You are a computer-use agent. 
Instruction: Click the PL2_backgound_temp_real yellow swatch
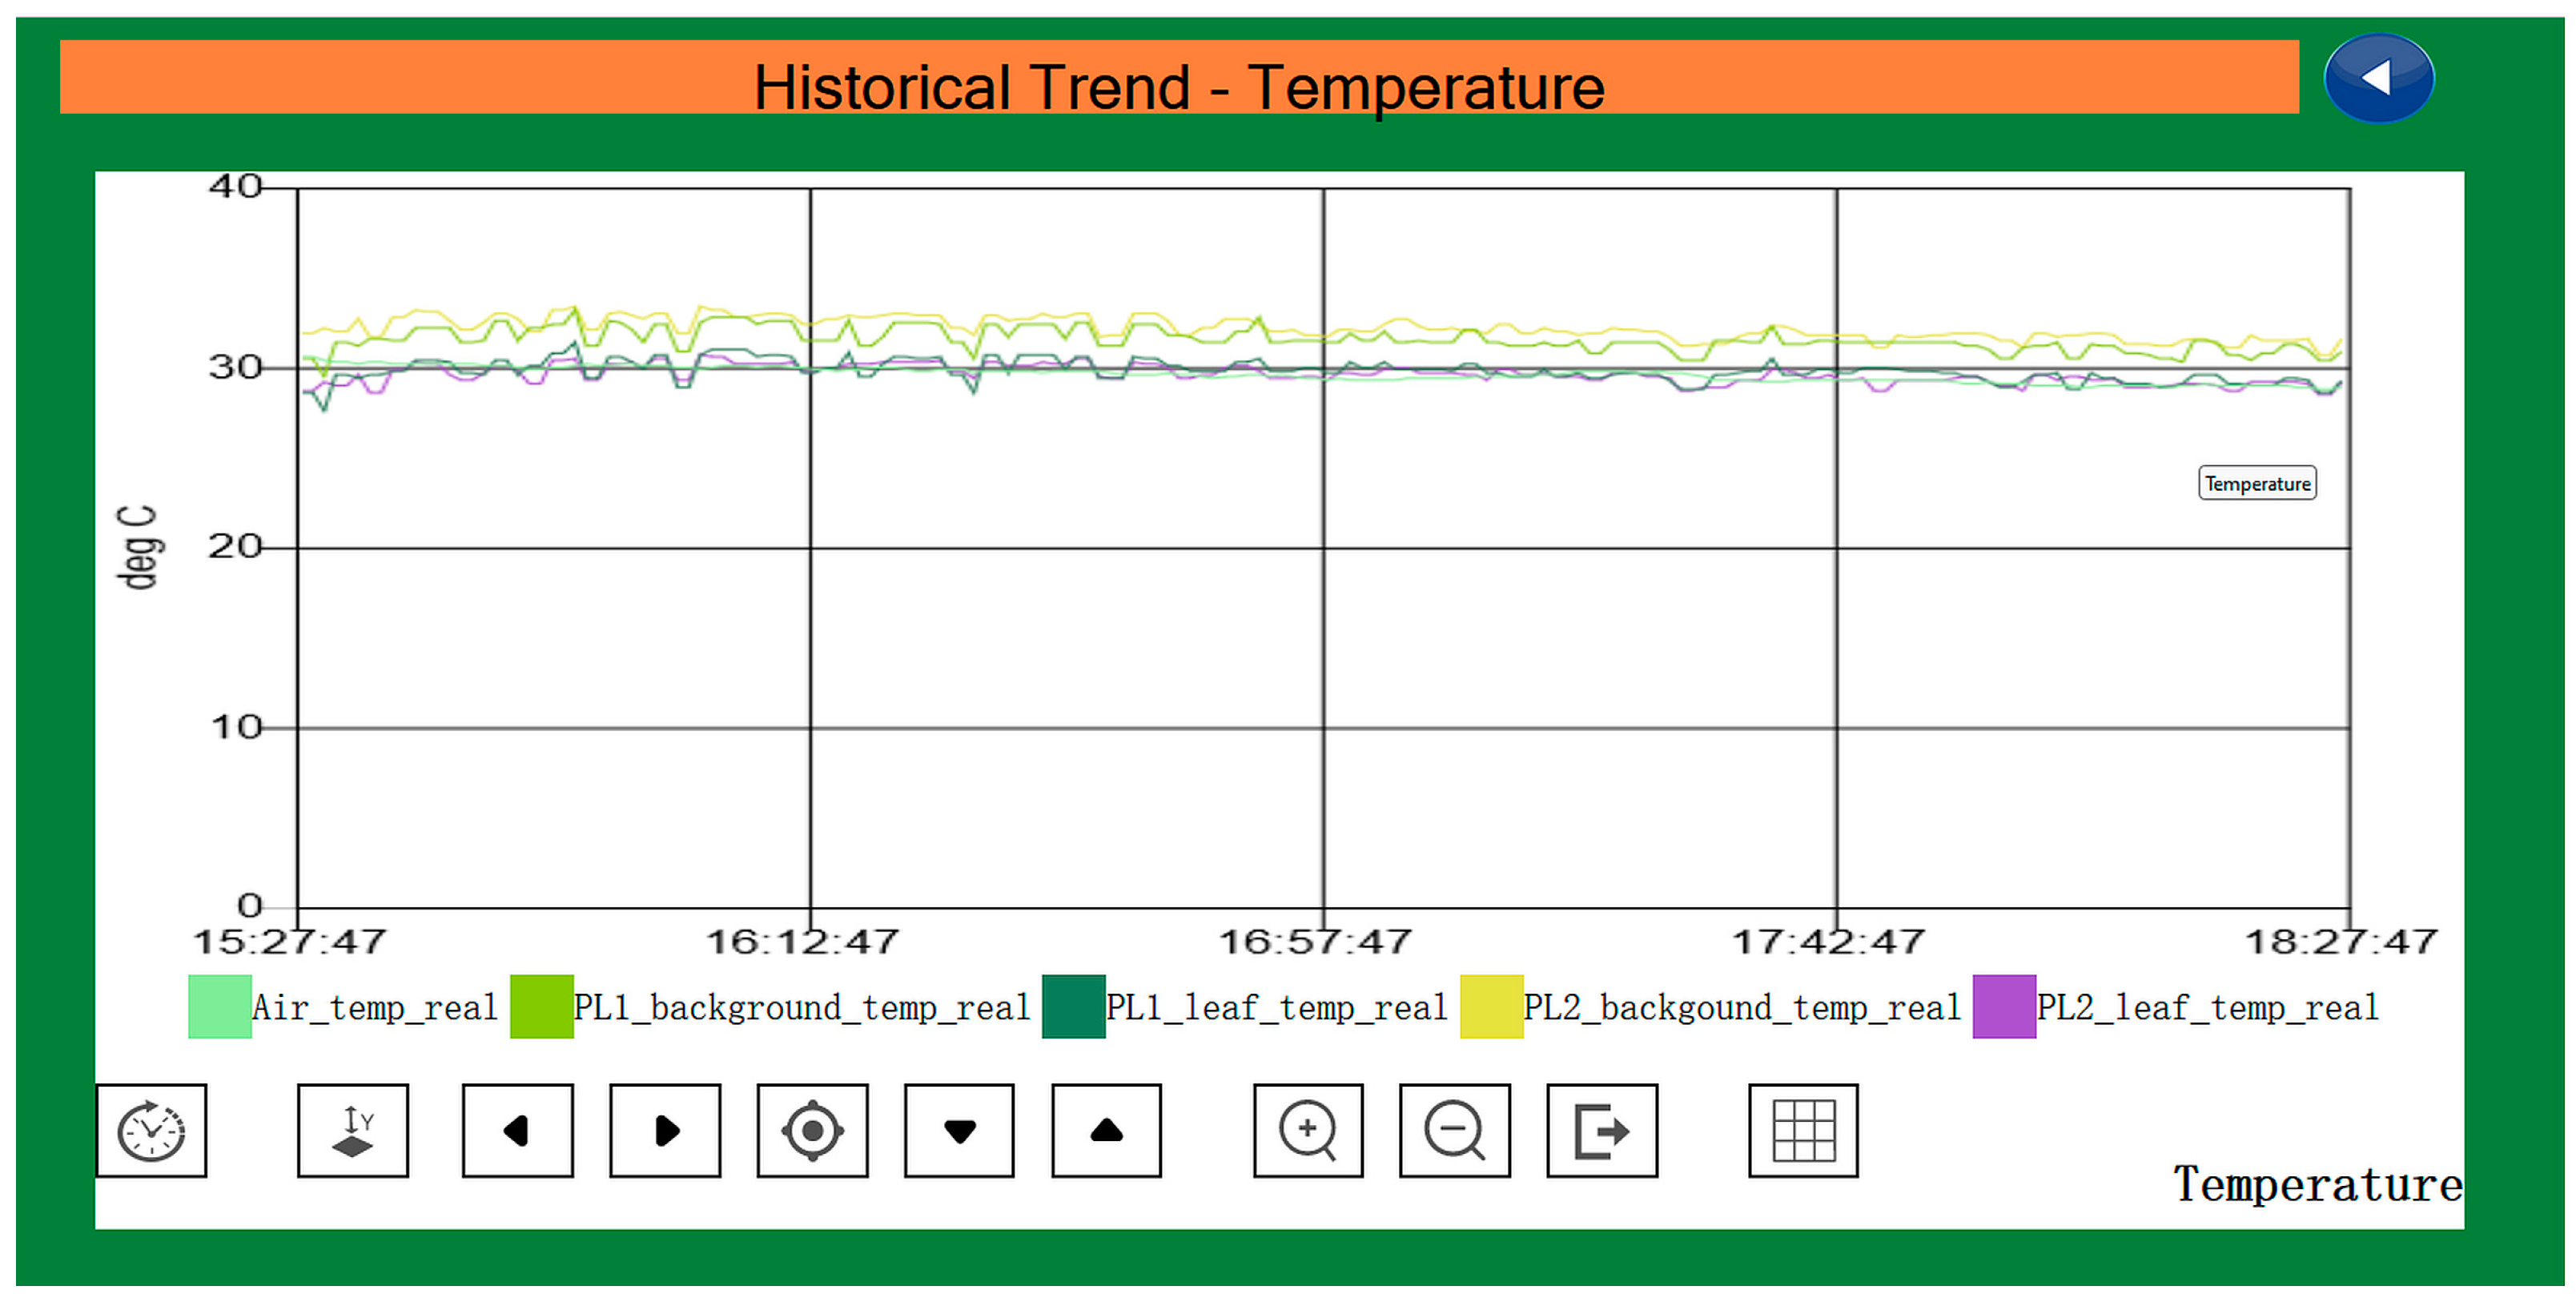(1491, 1006)
